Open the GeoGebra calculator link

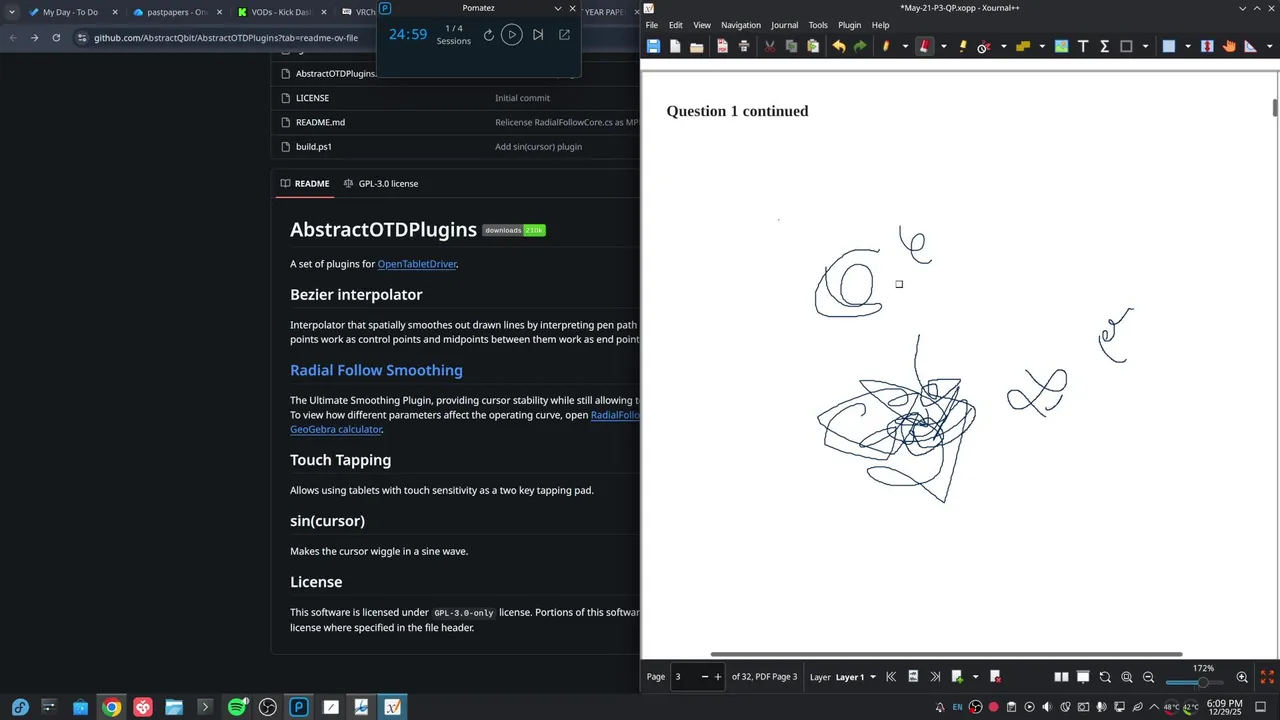336,429
